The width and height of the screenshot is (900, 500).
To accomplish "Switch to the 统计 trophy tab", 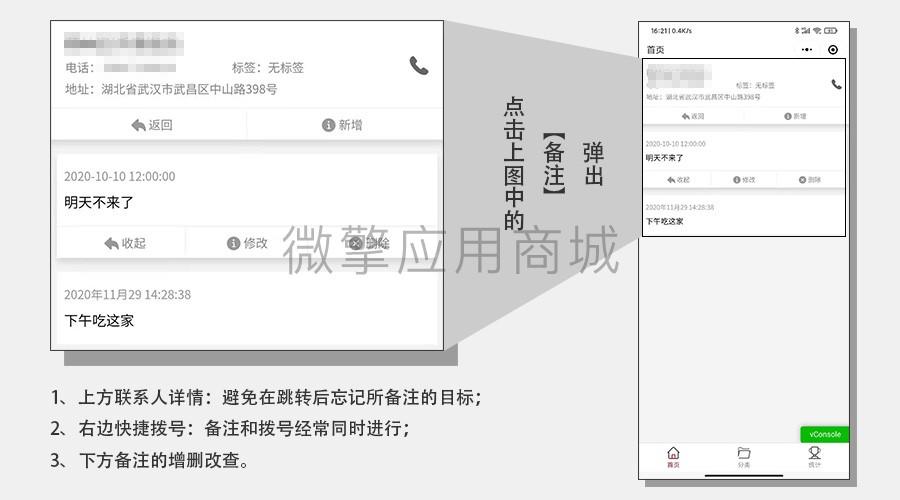I will pyautogui.click(x=814, y=457).
